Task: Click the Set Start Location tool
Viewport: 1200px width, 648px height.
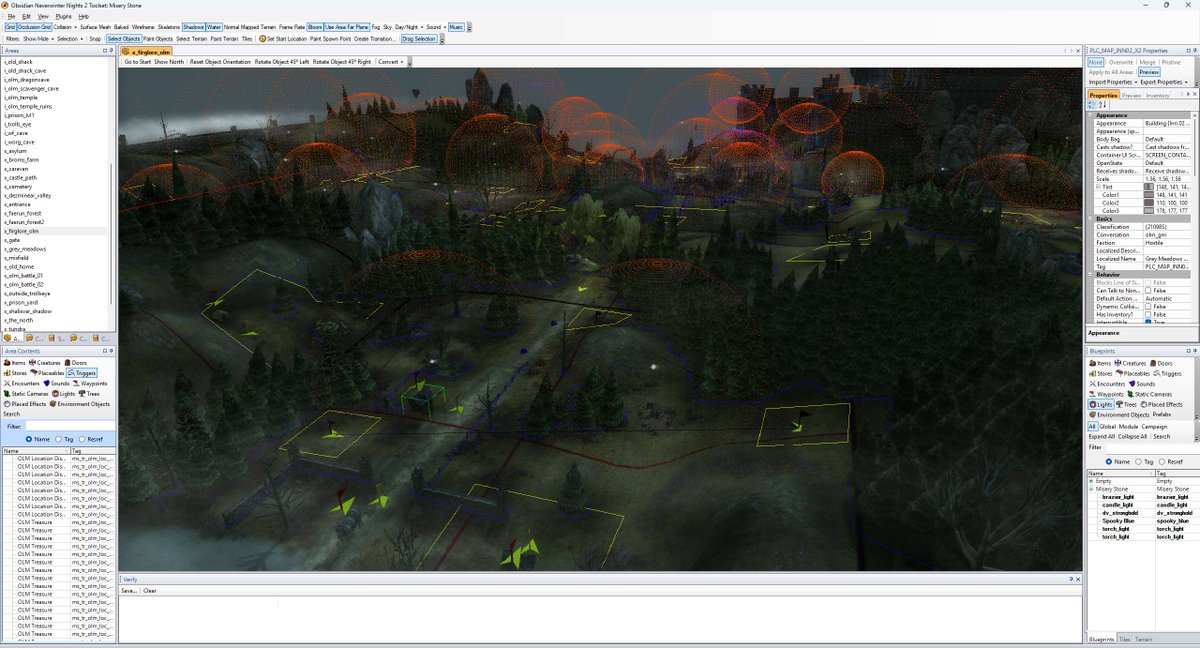Action: tap(282, 38)
